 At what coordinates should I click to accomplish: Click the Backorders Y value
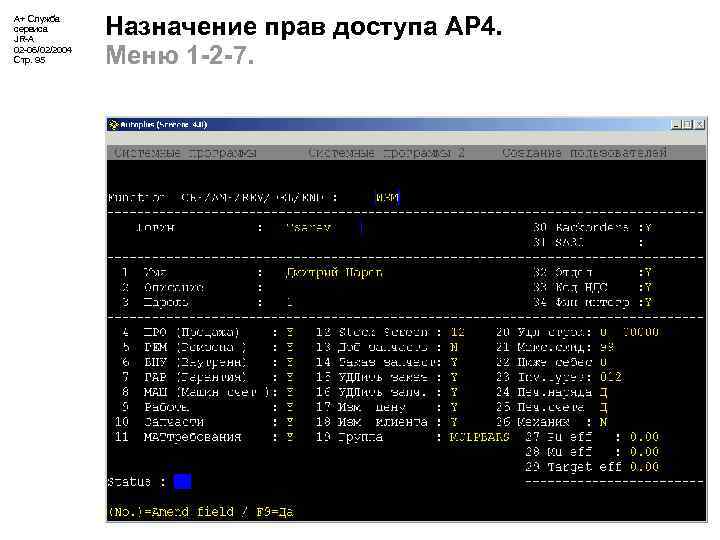point(648,227)
